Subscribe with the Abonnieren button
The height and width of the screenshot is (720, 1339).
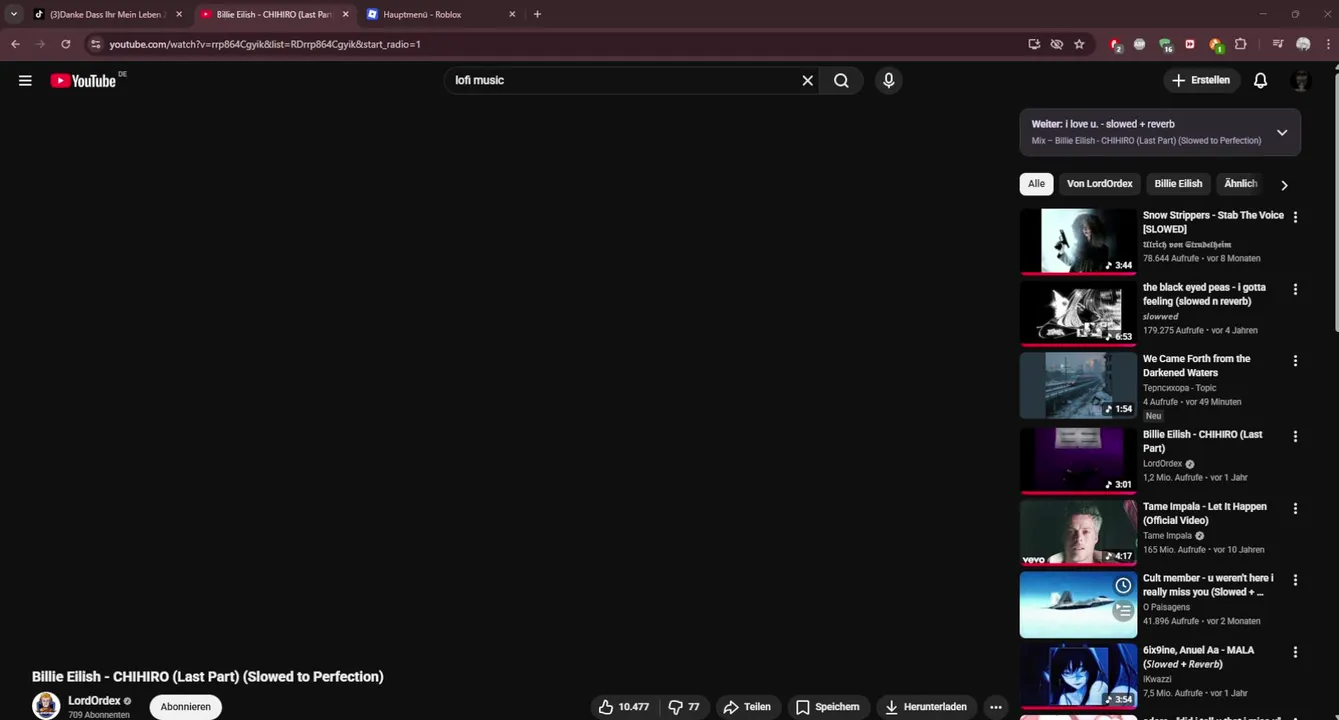point(185,707)
